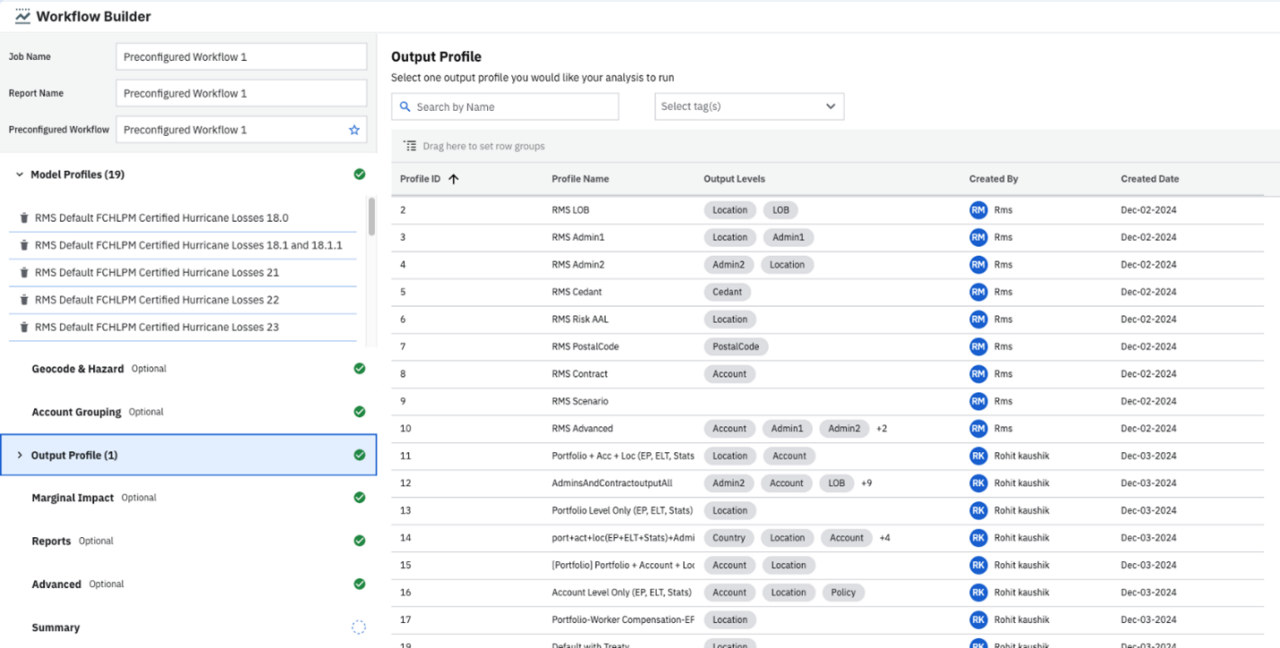Click the Summary step progress spinner

pos(359,627)
